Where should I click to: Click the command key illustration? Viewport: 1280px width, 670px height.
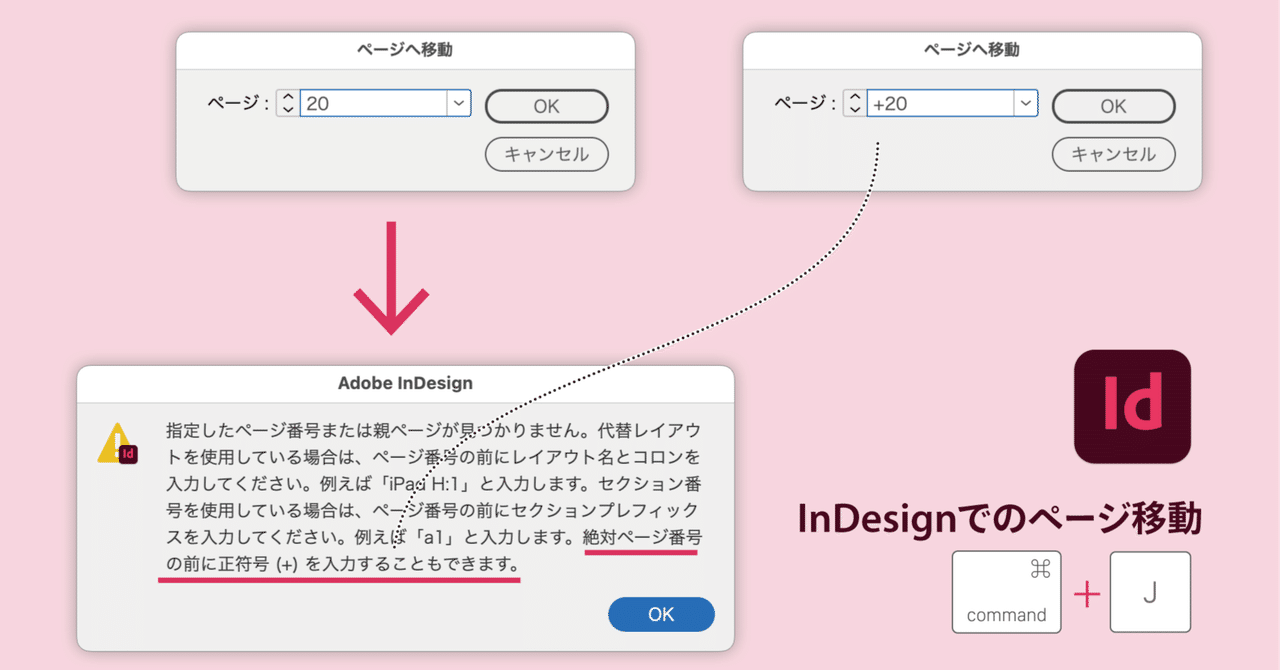[x=1006, y=591]
